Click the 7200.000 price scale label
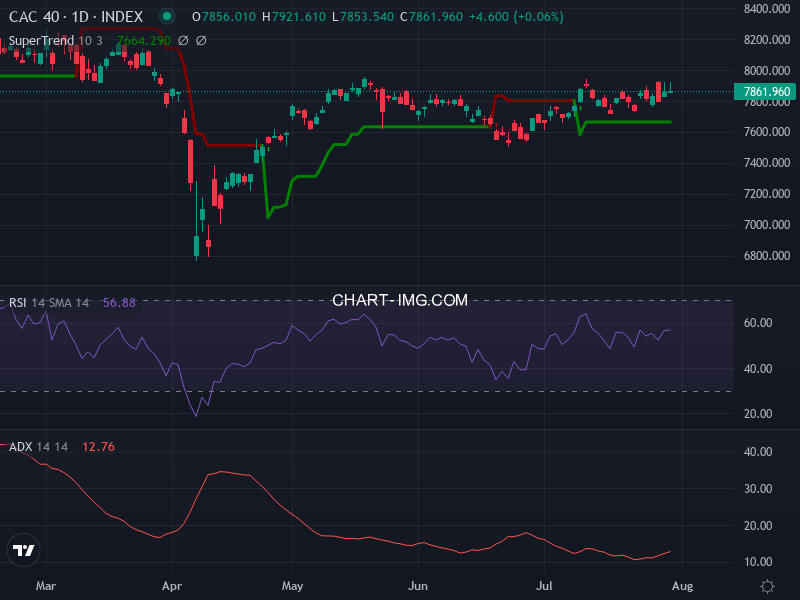 [767, 193]
